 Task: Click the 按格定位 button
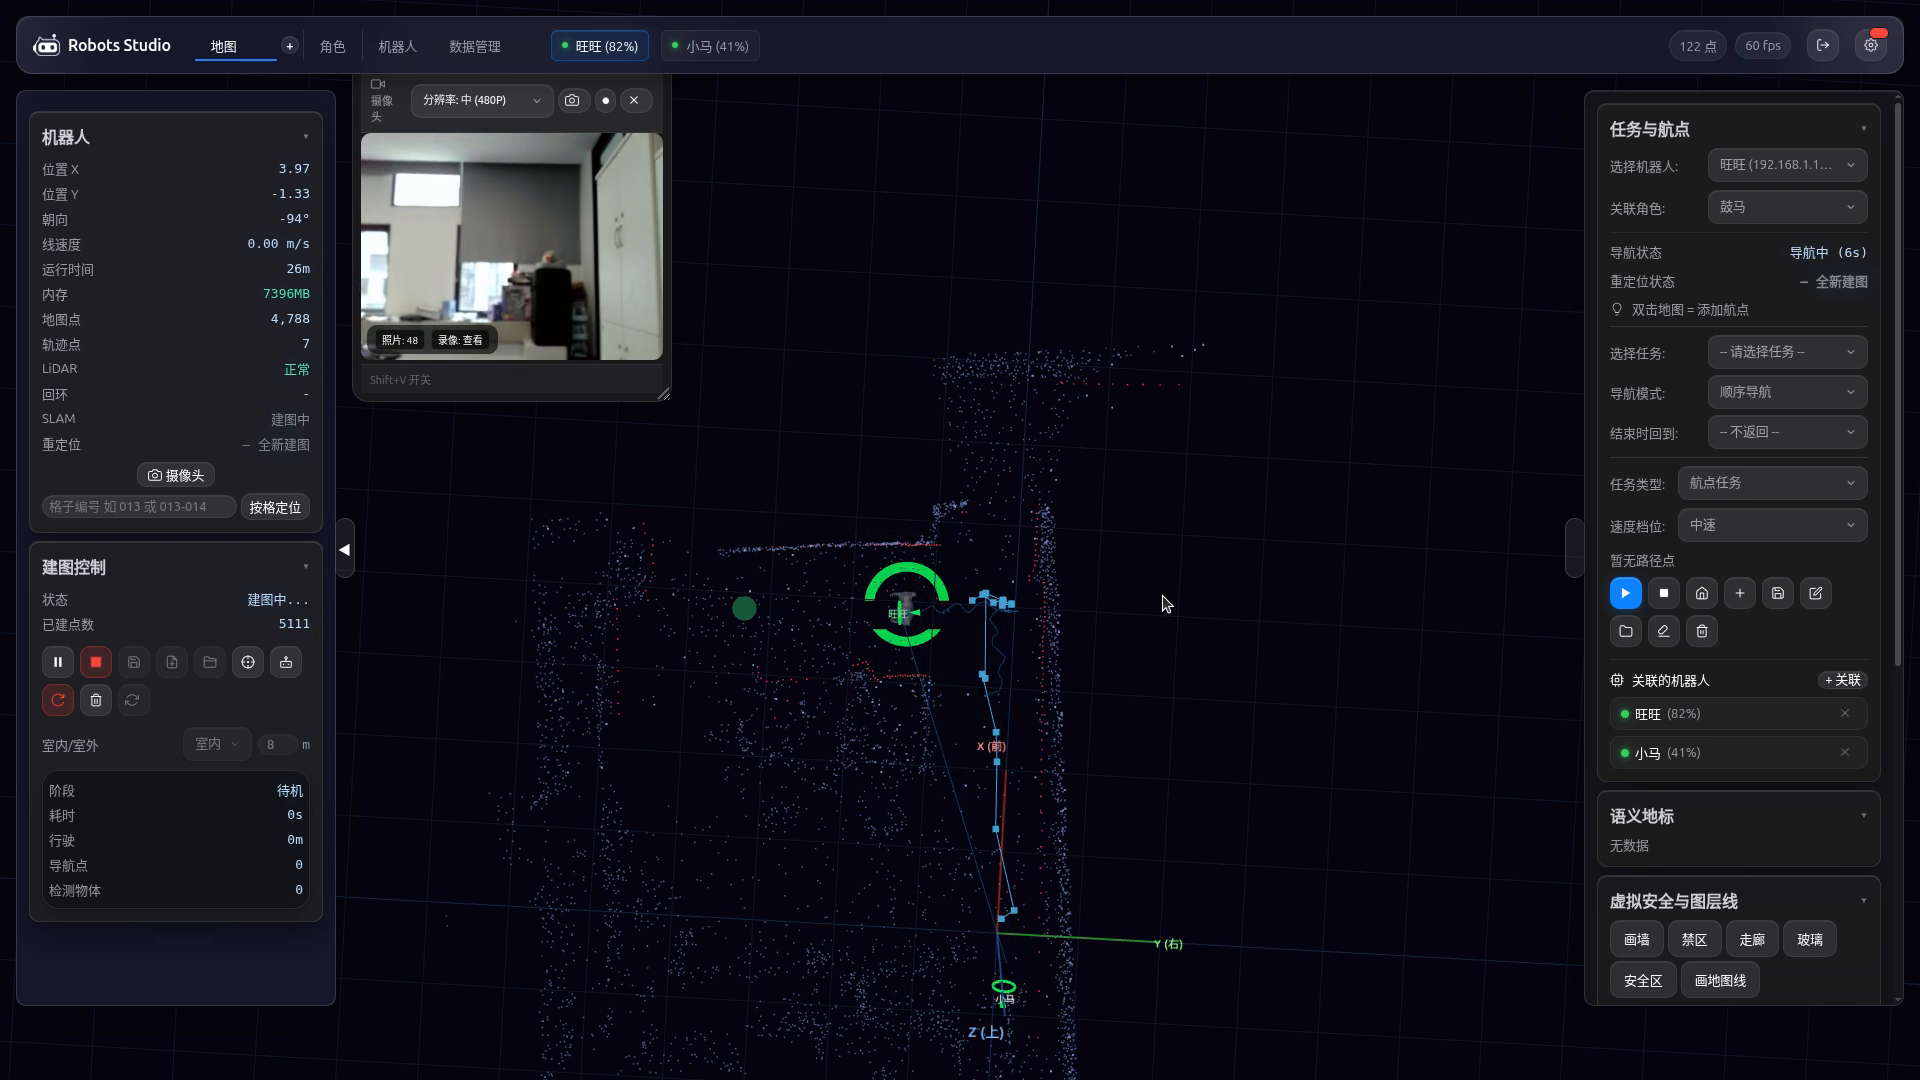point(275,507)
